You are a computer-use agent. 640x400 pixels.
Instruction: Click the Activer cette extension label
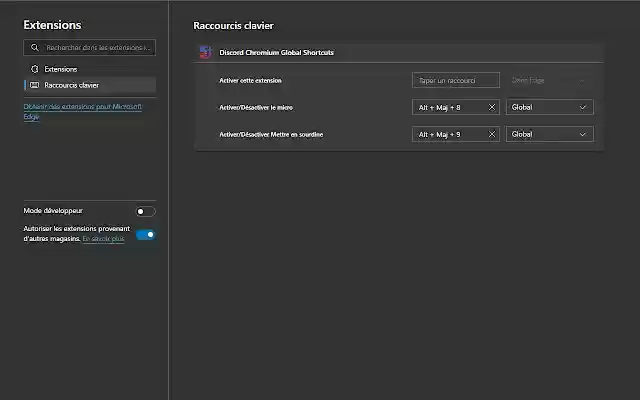click(x=250, y=81)
